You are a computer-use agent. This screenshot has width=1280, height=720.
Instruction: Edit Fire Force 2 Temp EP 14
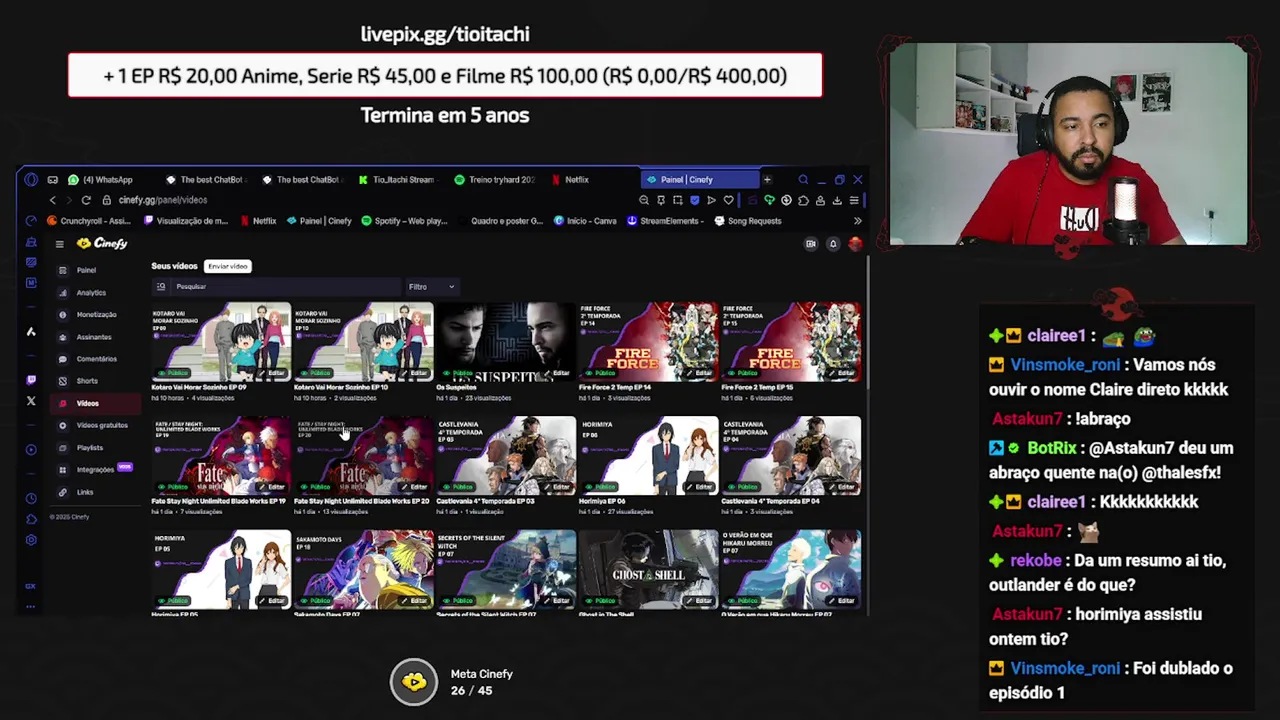(700, 373)
